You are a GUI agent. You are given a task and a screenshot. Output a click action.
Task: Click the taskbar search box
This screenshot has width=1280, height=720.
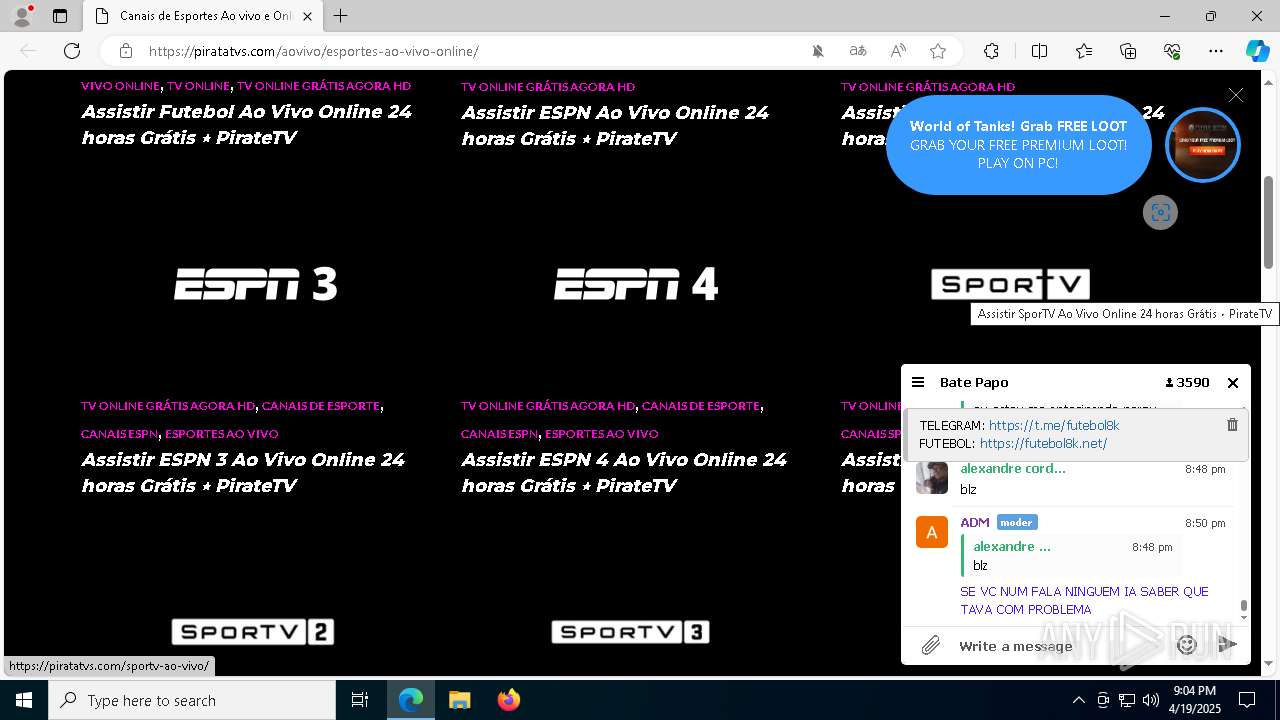(x=192, y=700)
